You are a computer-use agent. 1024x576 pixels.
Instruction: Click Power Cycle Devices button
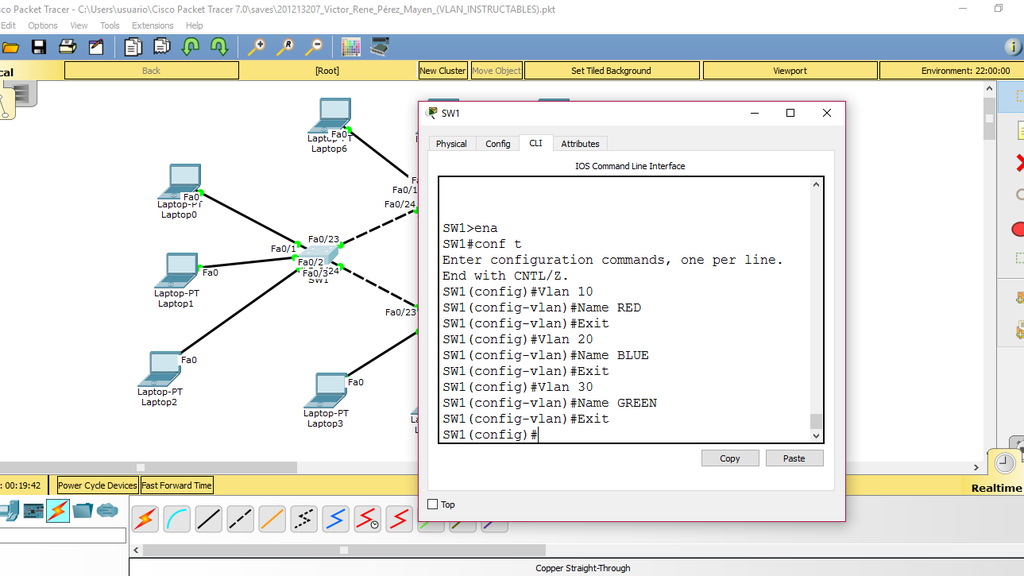pos(97,485)
